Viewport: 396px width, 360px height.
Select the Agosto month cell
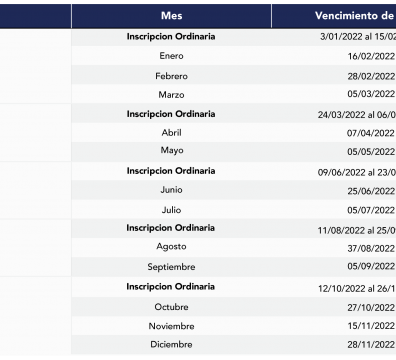tap(171, 247)
